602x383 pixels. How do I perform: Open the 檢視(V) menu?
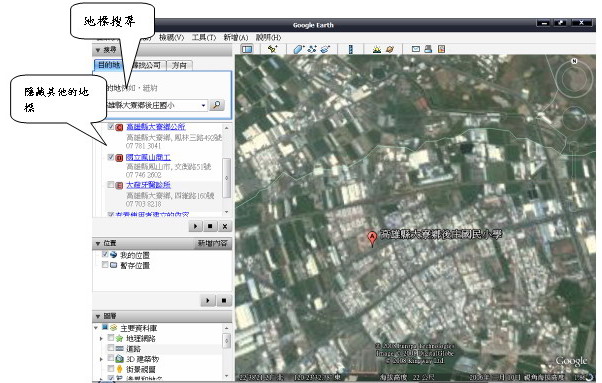(171, 37)
